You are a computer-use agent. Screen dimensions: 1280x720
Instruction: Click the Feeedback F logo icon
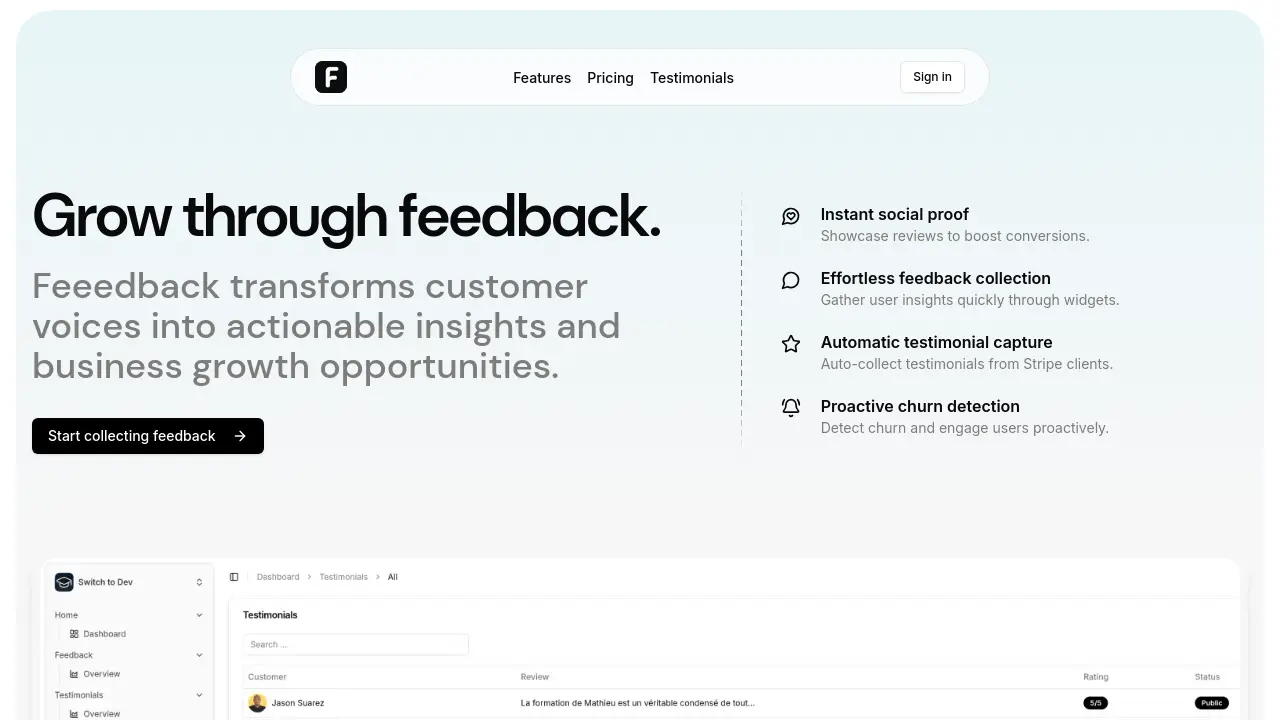(331, 77)
